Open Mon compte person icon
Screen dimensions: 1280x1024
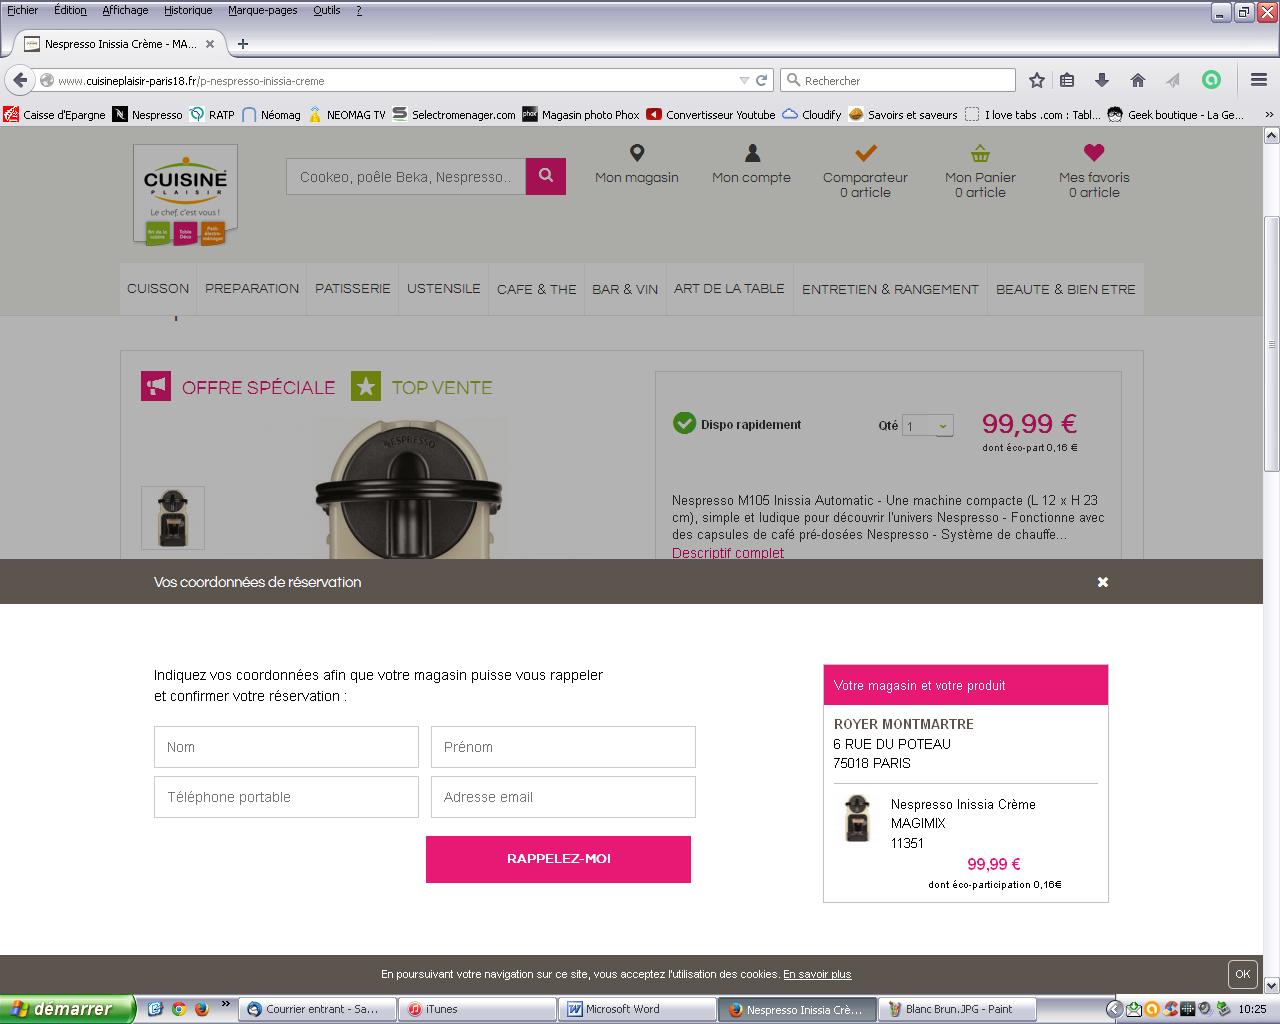coord(752,153)
